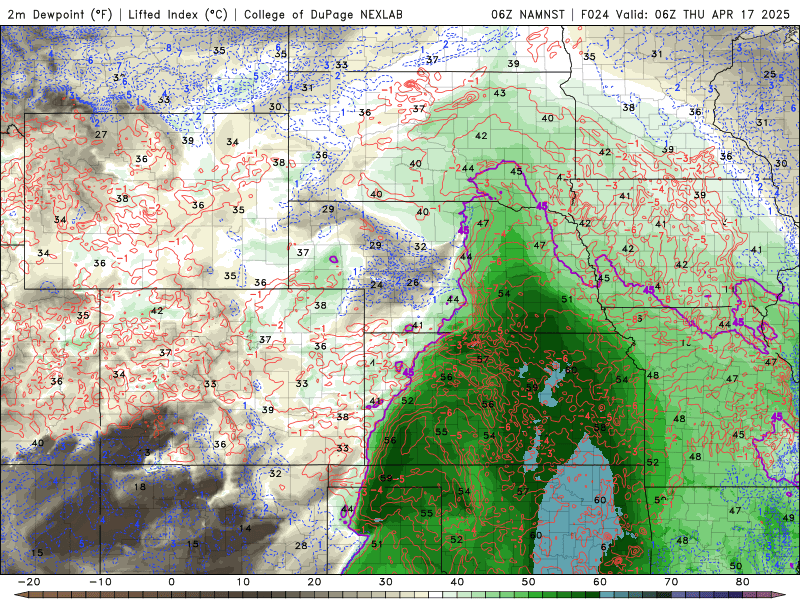Click the '49' dewpoint value on map
The width and height of the screenshot is (800, 600).
pyautogui.click(x=788, y=518)
